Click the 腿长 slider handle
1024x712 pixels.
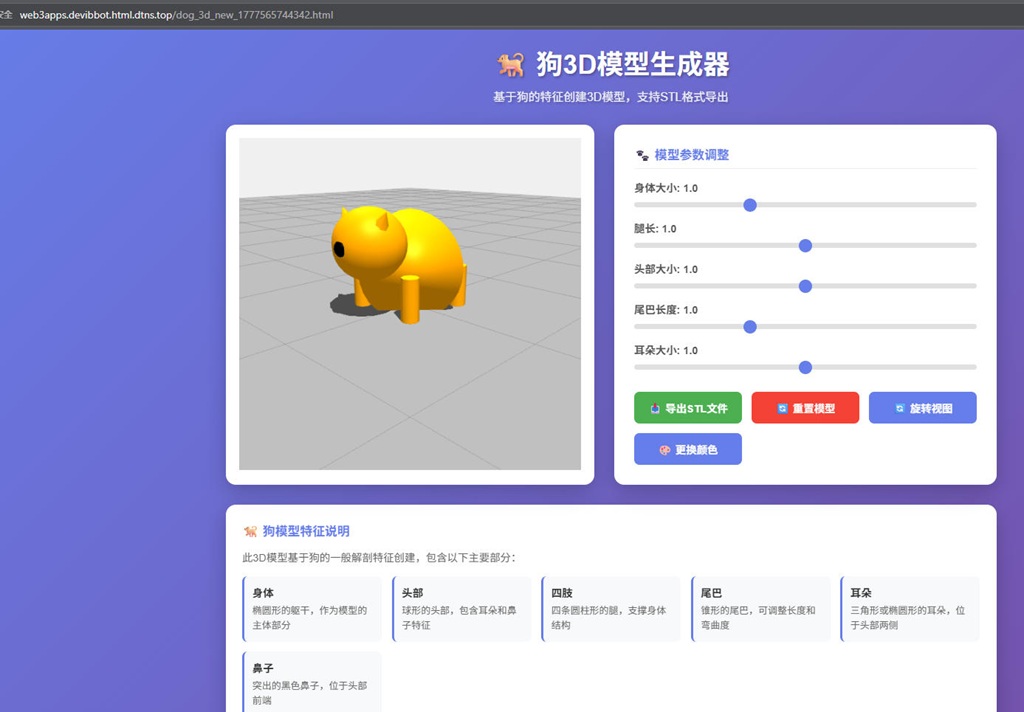[x=805, y=246]
